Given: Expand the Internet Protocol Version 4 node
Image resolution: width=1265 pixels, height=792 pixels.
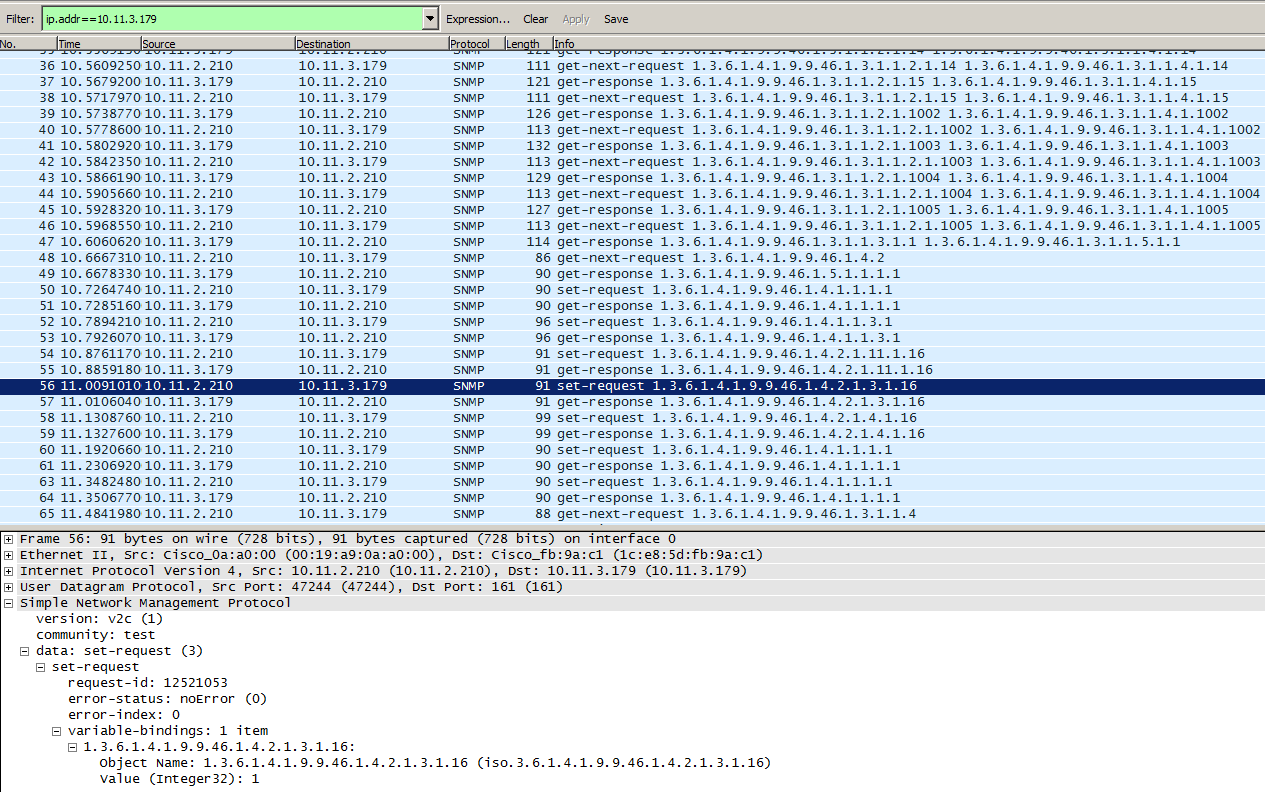Looking at the screenshot, I should click(x=9, y=571).
